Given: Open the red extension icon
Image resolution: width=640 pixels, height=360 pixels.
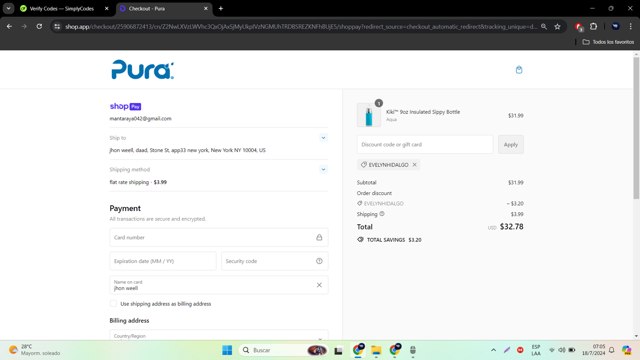Looking at the screenshot, I should 578,27.
